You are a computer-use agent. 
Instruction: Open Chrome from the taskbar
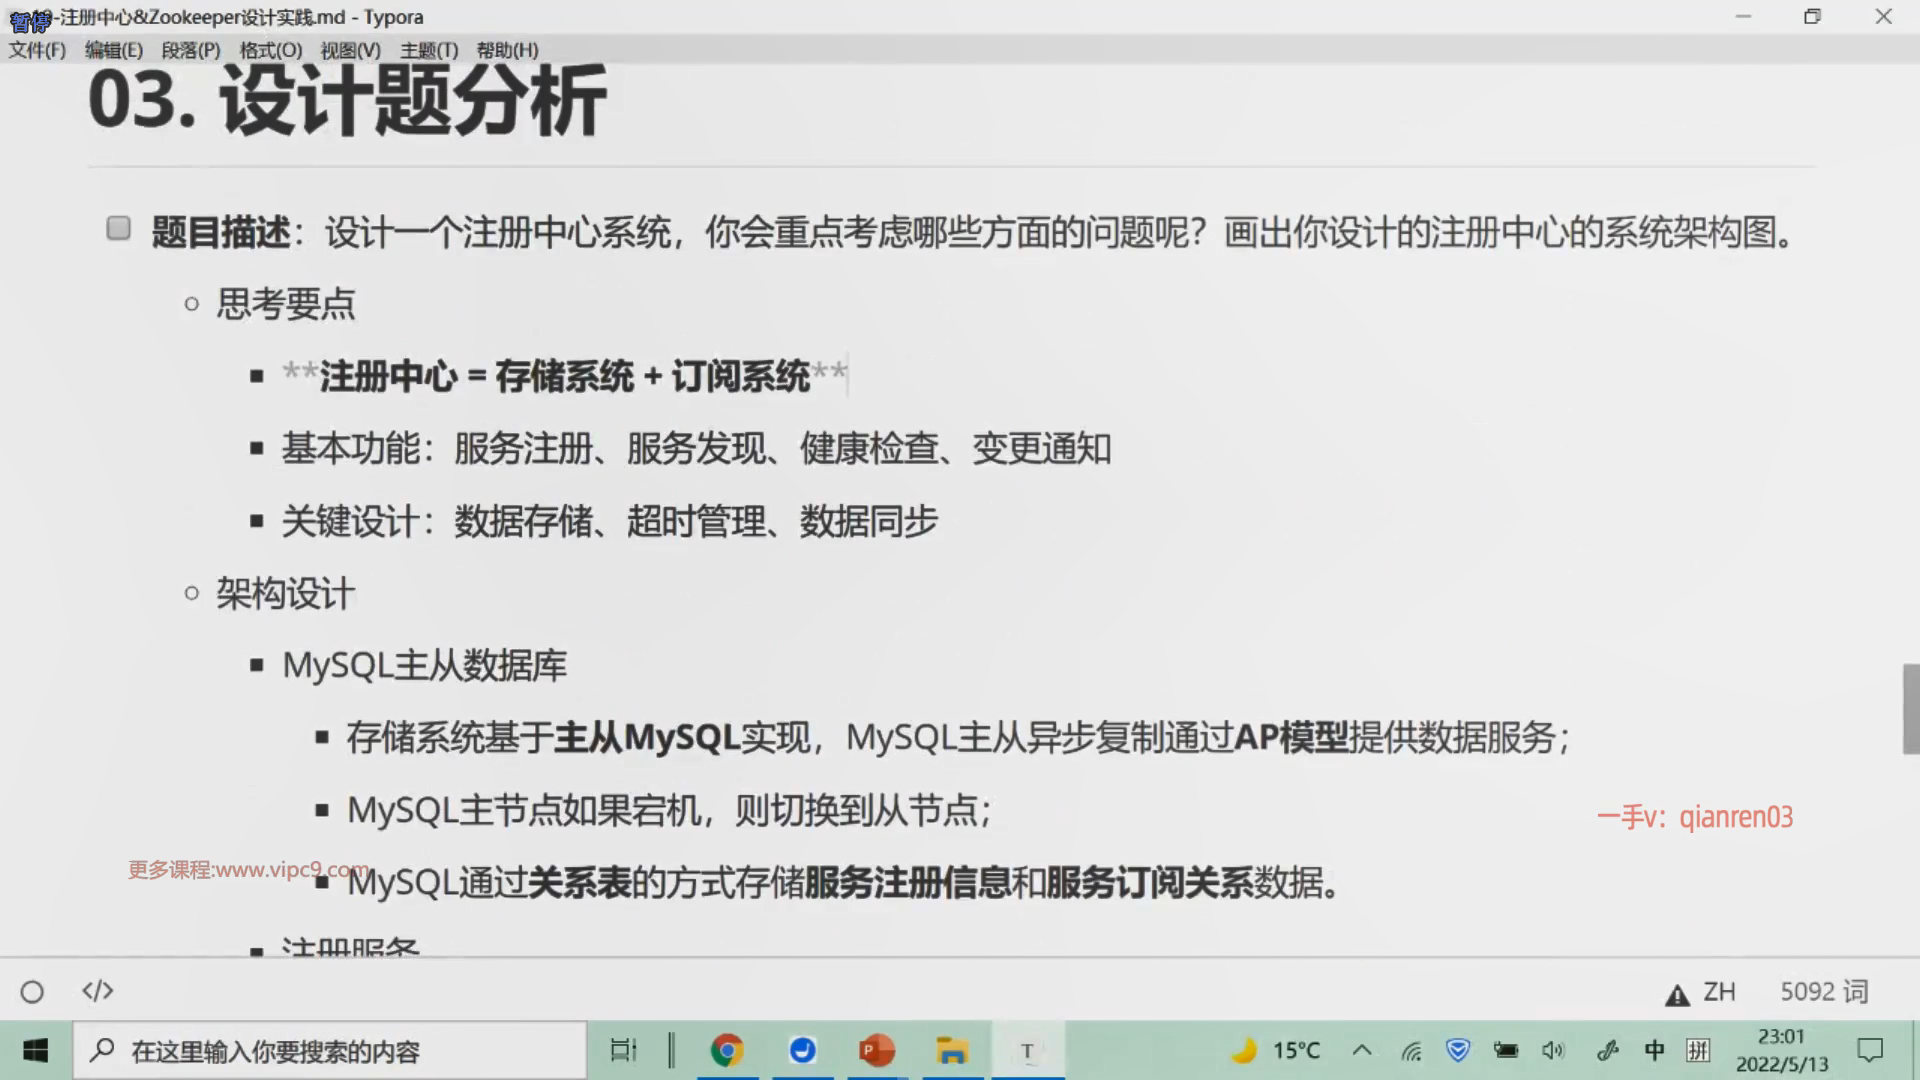[x=727, y=1050]
